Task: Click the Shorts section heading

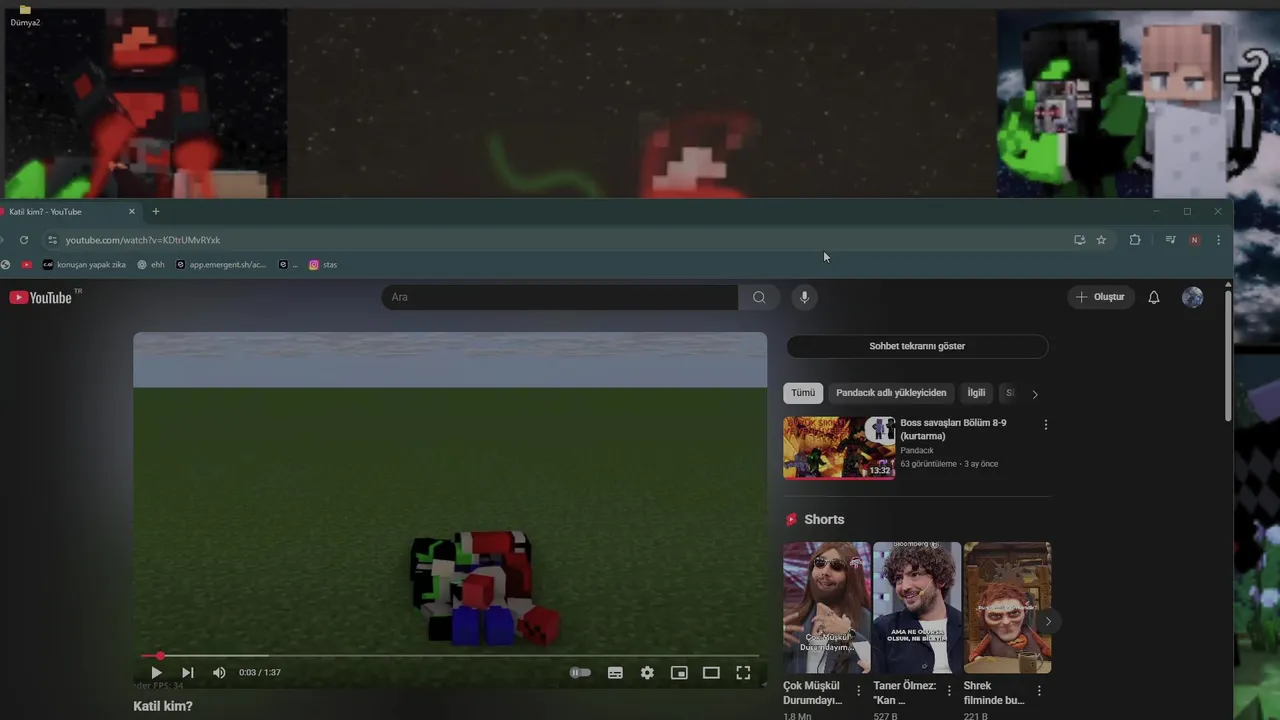Action: 824,519
